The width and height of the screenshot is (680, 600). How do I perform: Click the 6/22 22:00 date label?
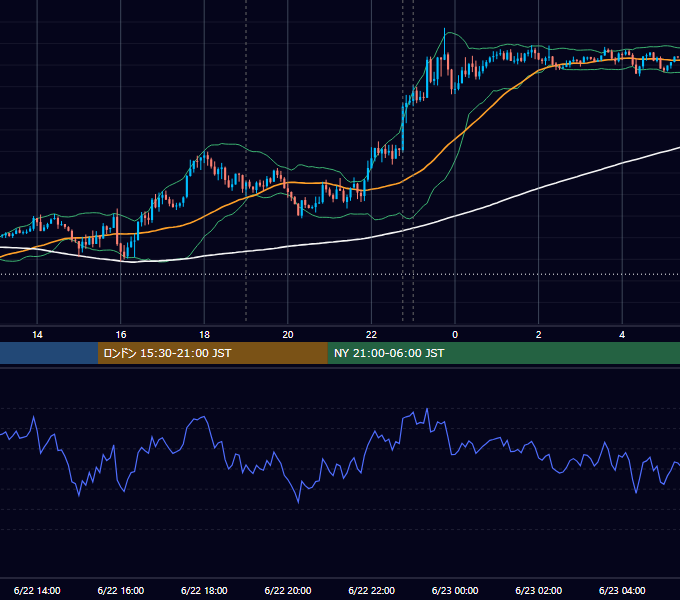click(372, 590)
